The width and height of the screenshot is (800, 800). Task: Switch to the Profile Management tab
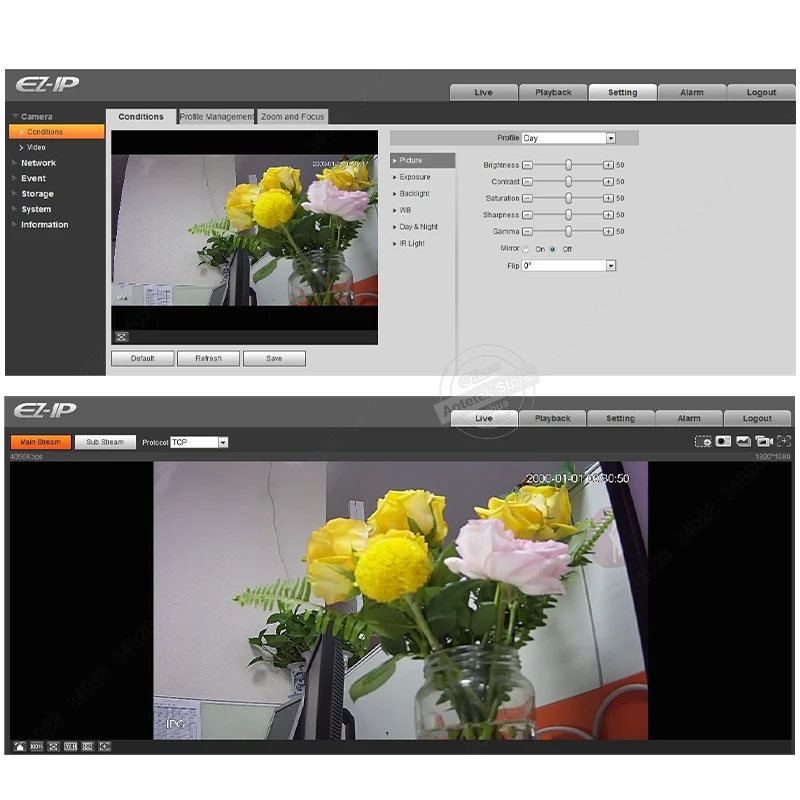[216, 117]
